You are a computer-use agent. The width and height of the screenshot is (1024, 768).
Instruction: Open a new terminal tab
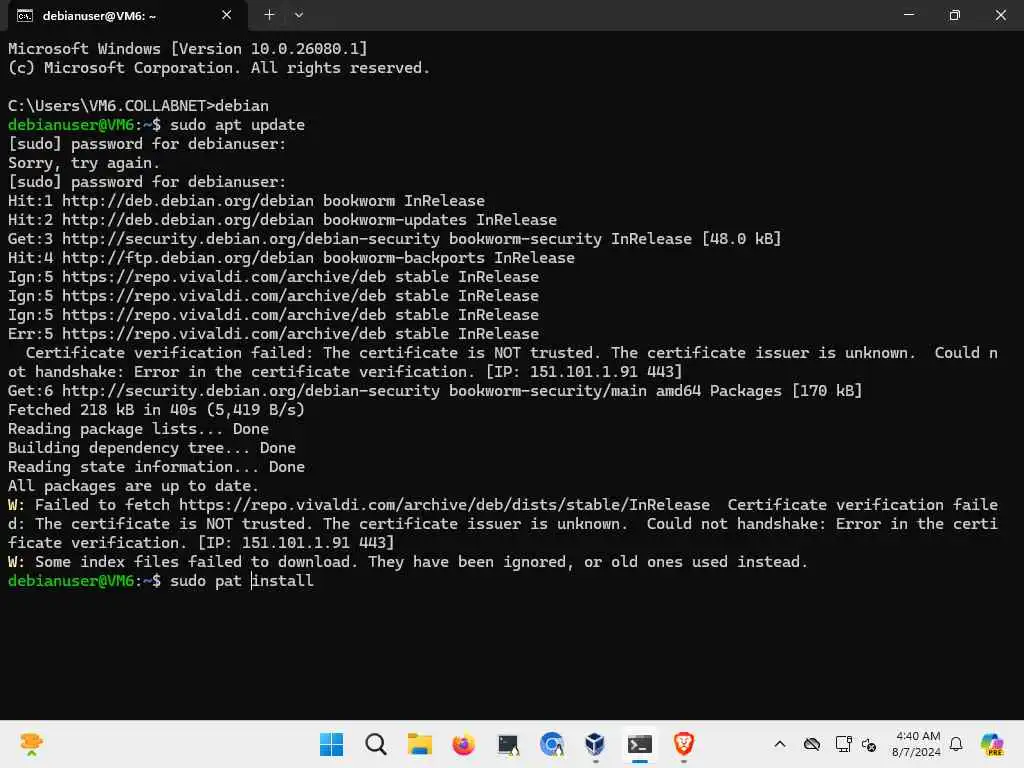[x=269, y=15]
